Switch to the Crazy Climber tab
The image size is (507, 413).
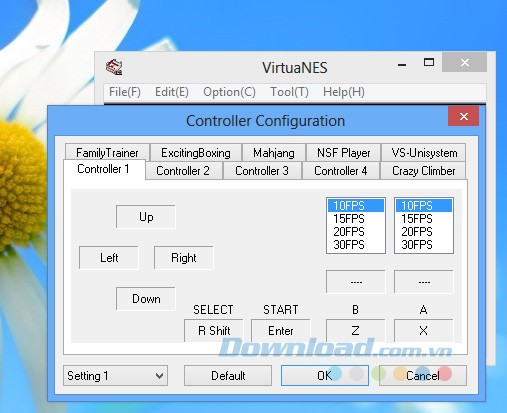point(423,171)
